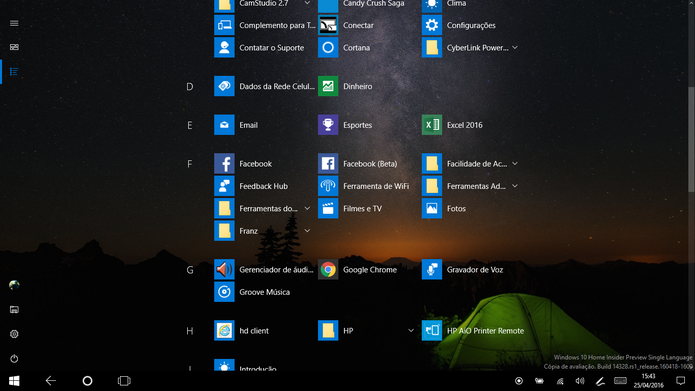Expand the HP folder chevron
The width and height of the screenshot is (695, 391).
click(411, 331)
